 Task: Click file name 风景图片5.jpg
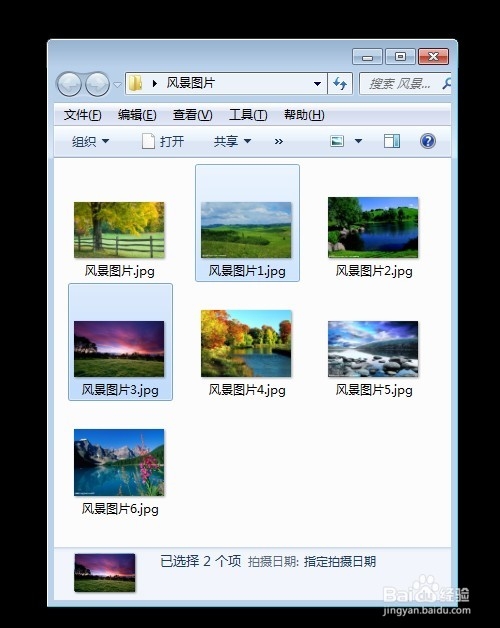tap(374, 390)
